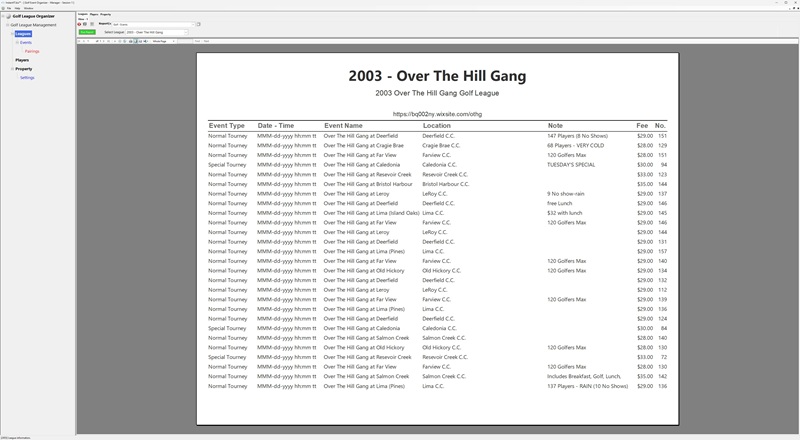
Task: Click the find text field in report toolbar
Action: pos(180,40)
